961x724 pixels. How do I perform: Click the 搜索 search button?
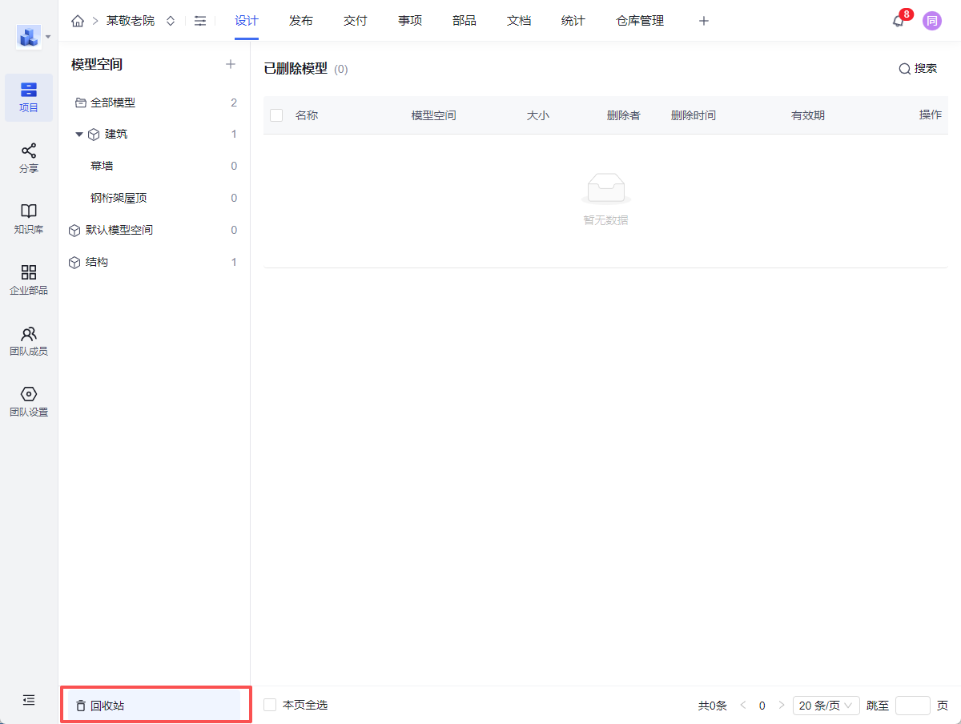point(917,69)
